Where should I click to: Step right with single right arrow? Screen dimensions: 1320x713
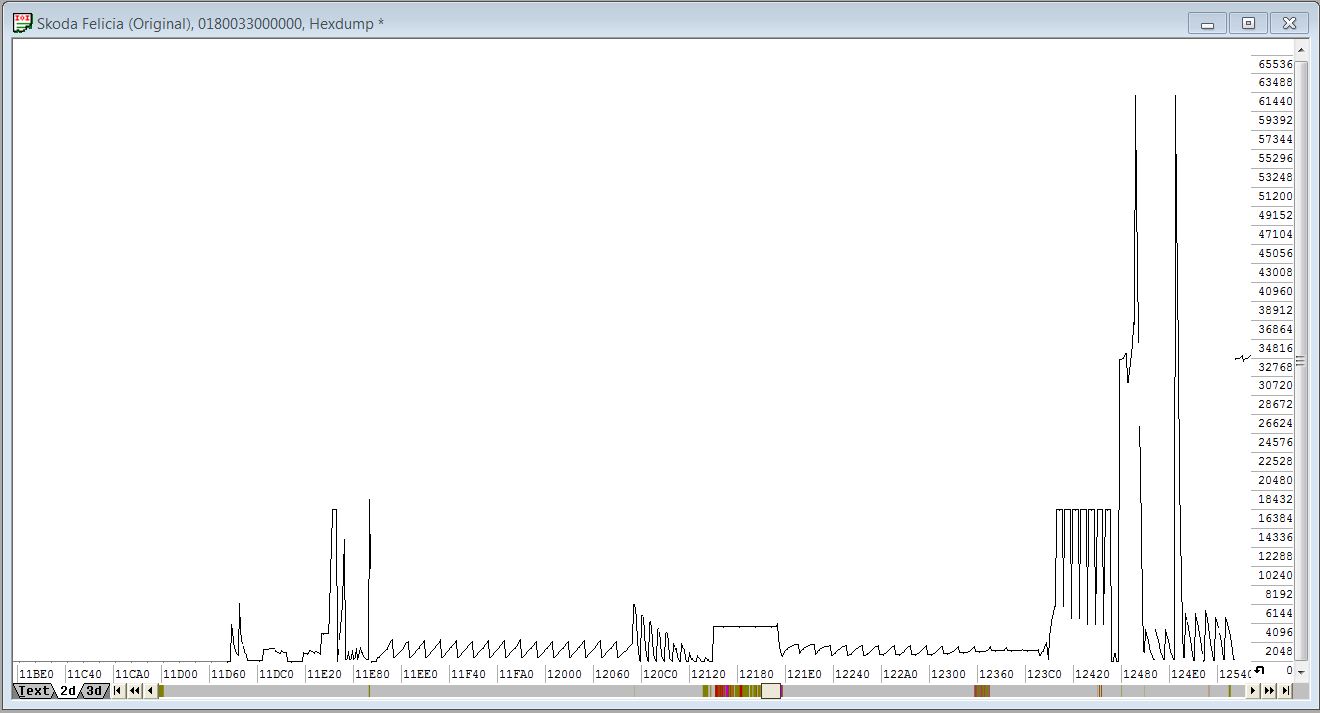point(1254,691)
